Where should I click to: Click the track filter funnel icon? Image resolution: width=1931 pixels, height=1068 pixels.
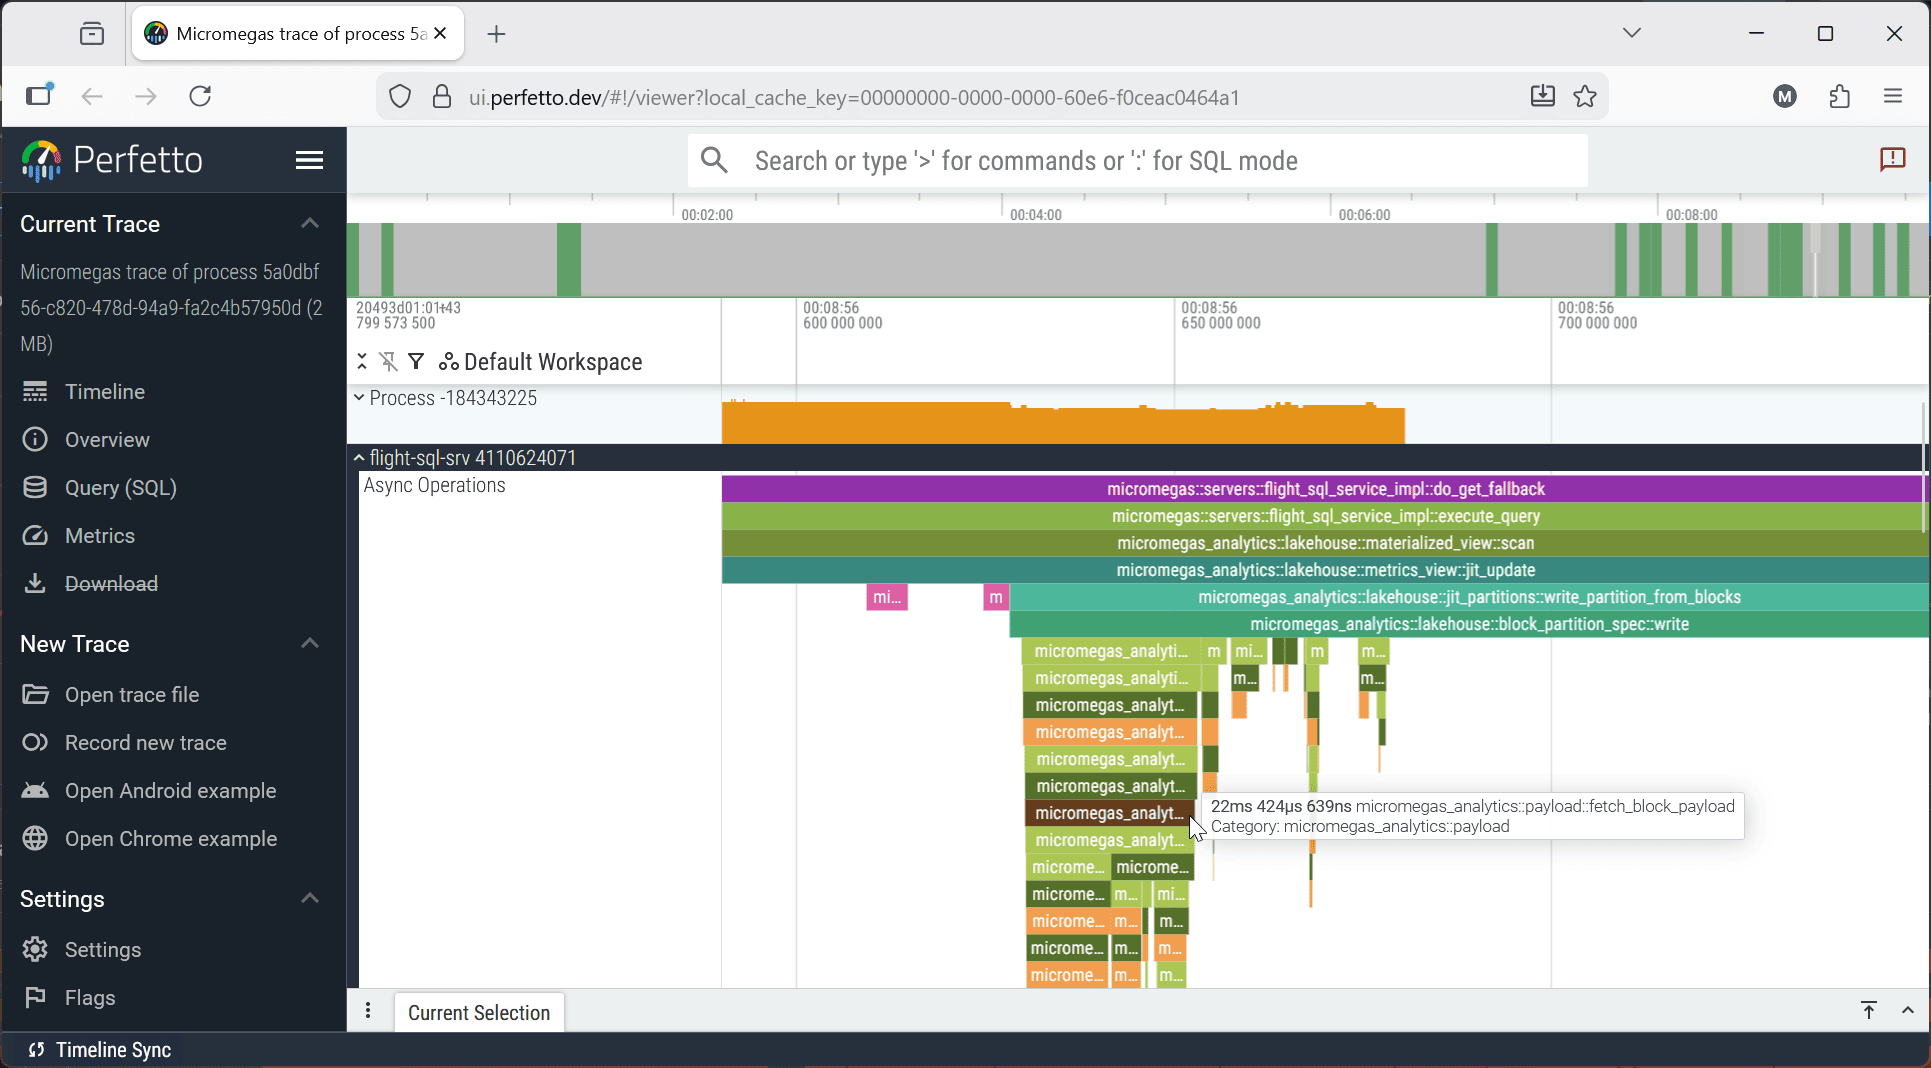coord(416,362)
